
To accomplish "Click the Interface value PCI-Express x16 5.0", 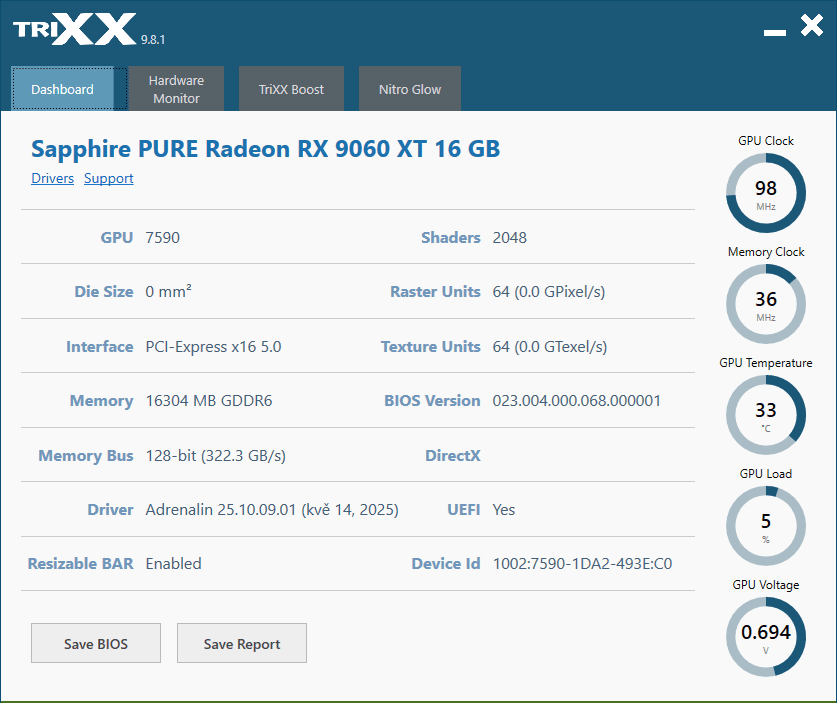I will [214, 347].
